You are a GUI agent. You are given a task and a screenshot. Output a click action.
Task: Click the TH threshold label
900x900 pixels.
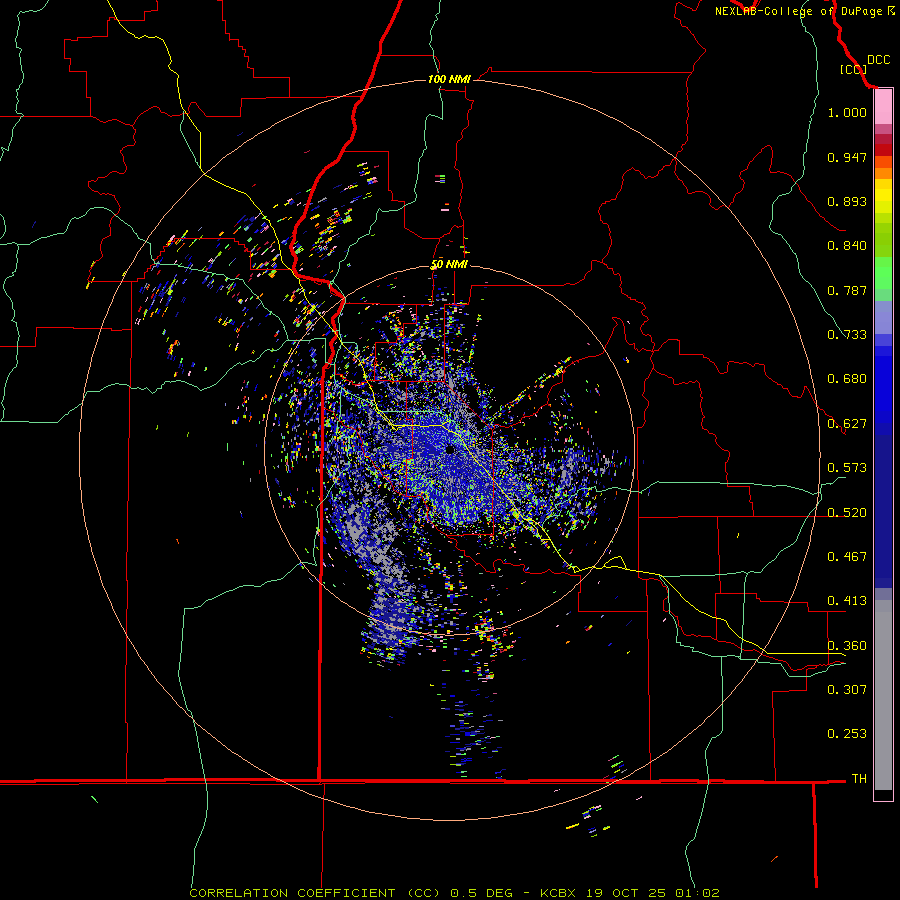859,779
